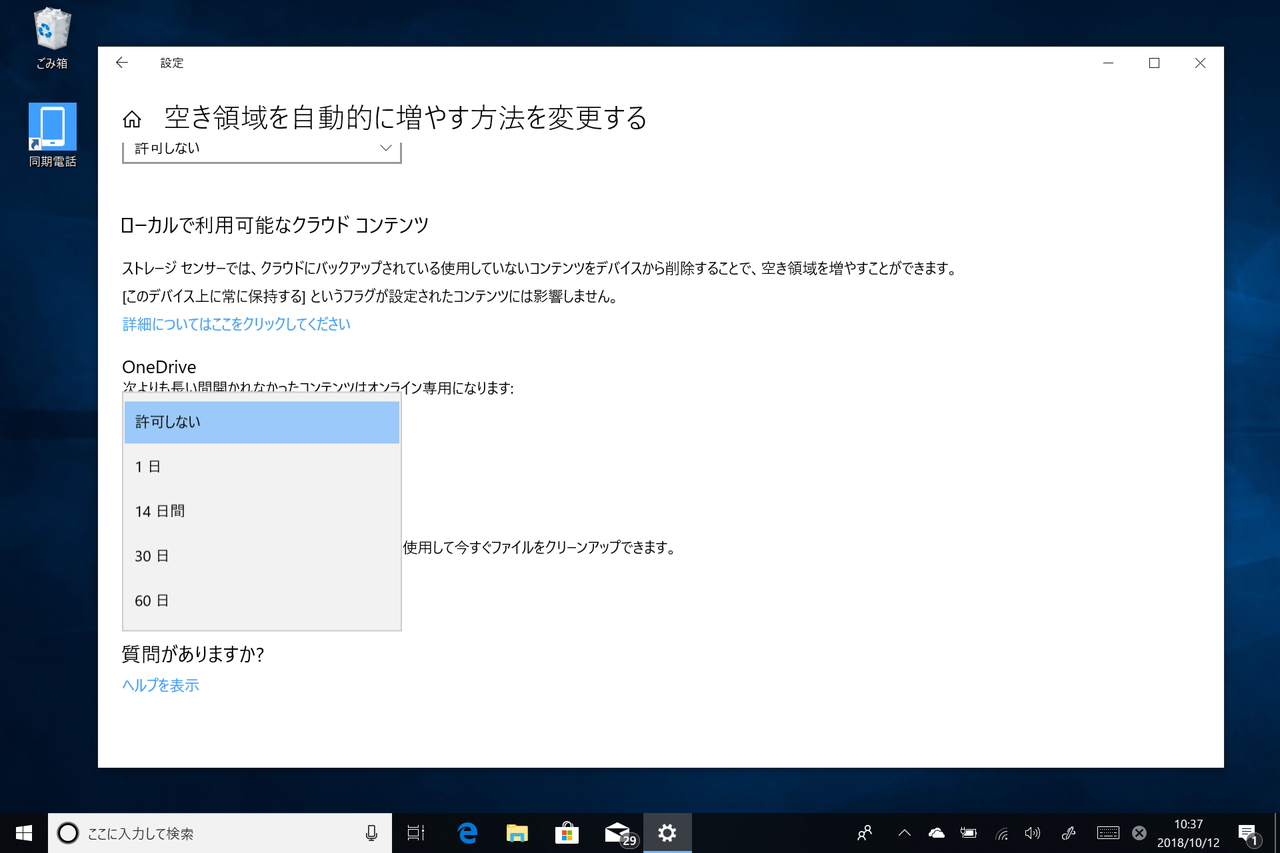Open the 詳細についてはここをクリックしてください link
Viewport: 1280px width, 853px height.
(236, 324)
